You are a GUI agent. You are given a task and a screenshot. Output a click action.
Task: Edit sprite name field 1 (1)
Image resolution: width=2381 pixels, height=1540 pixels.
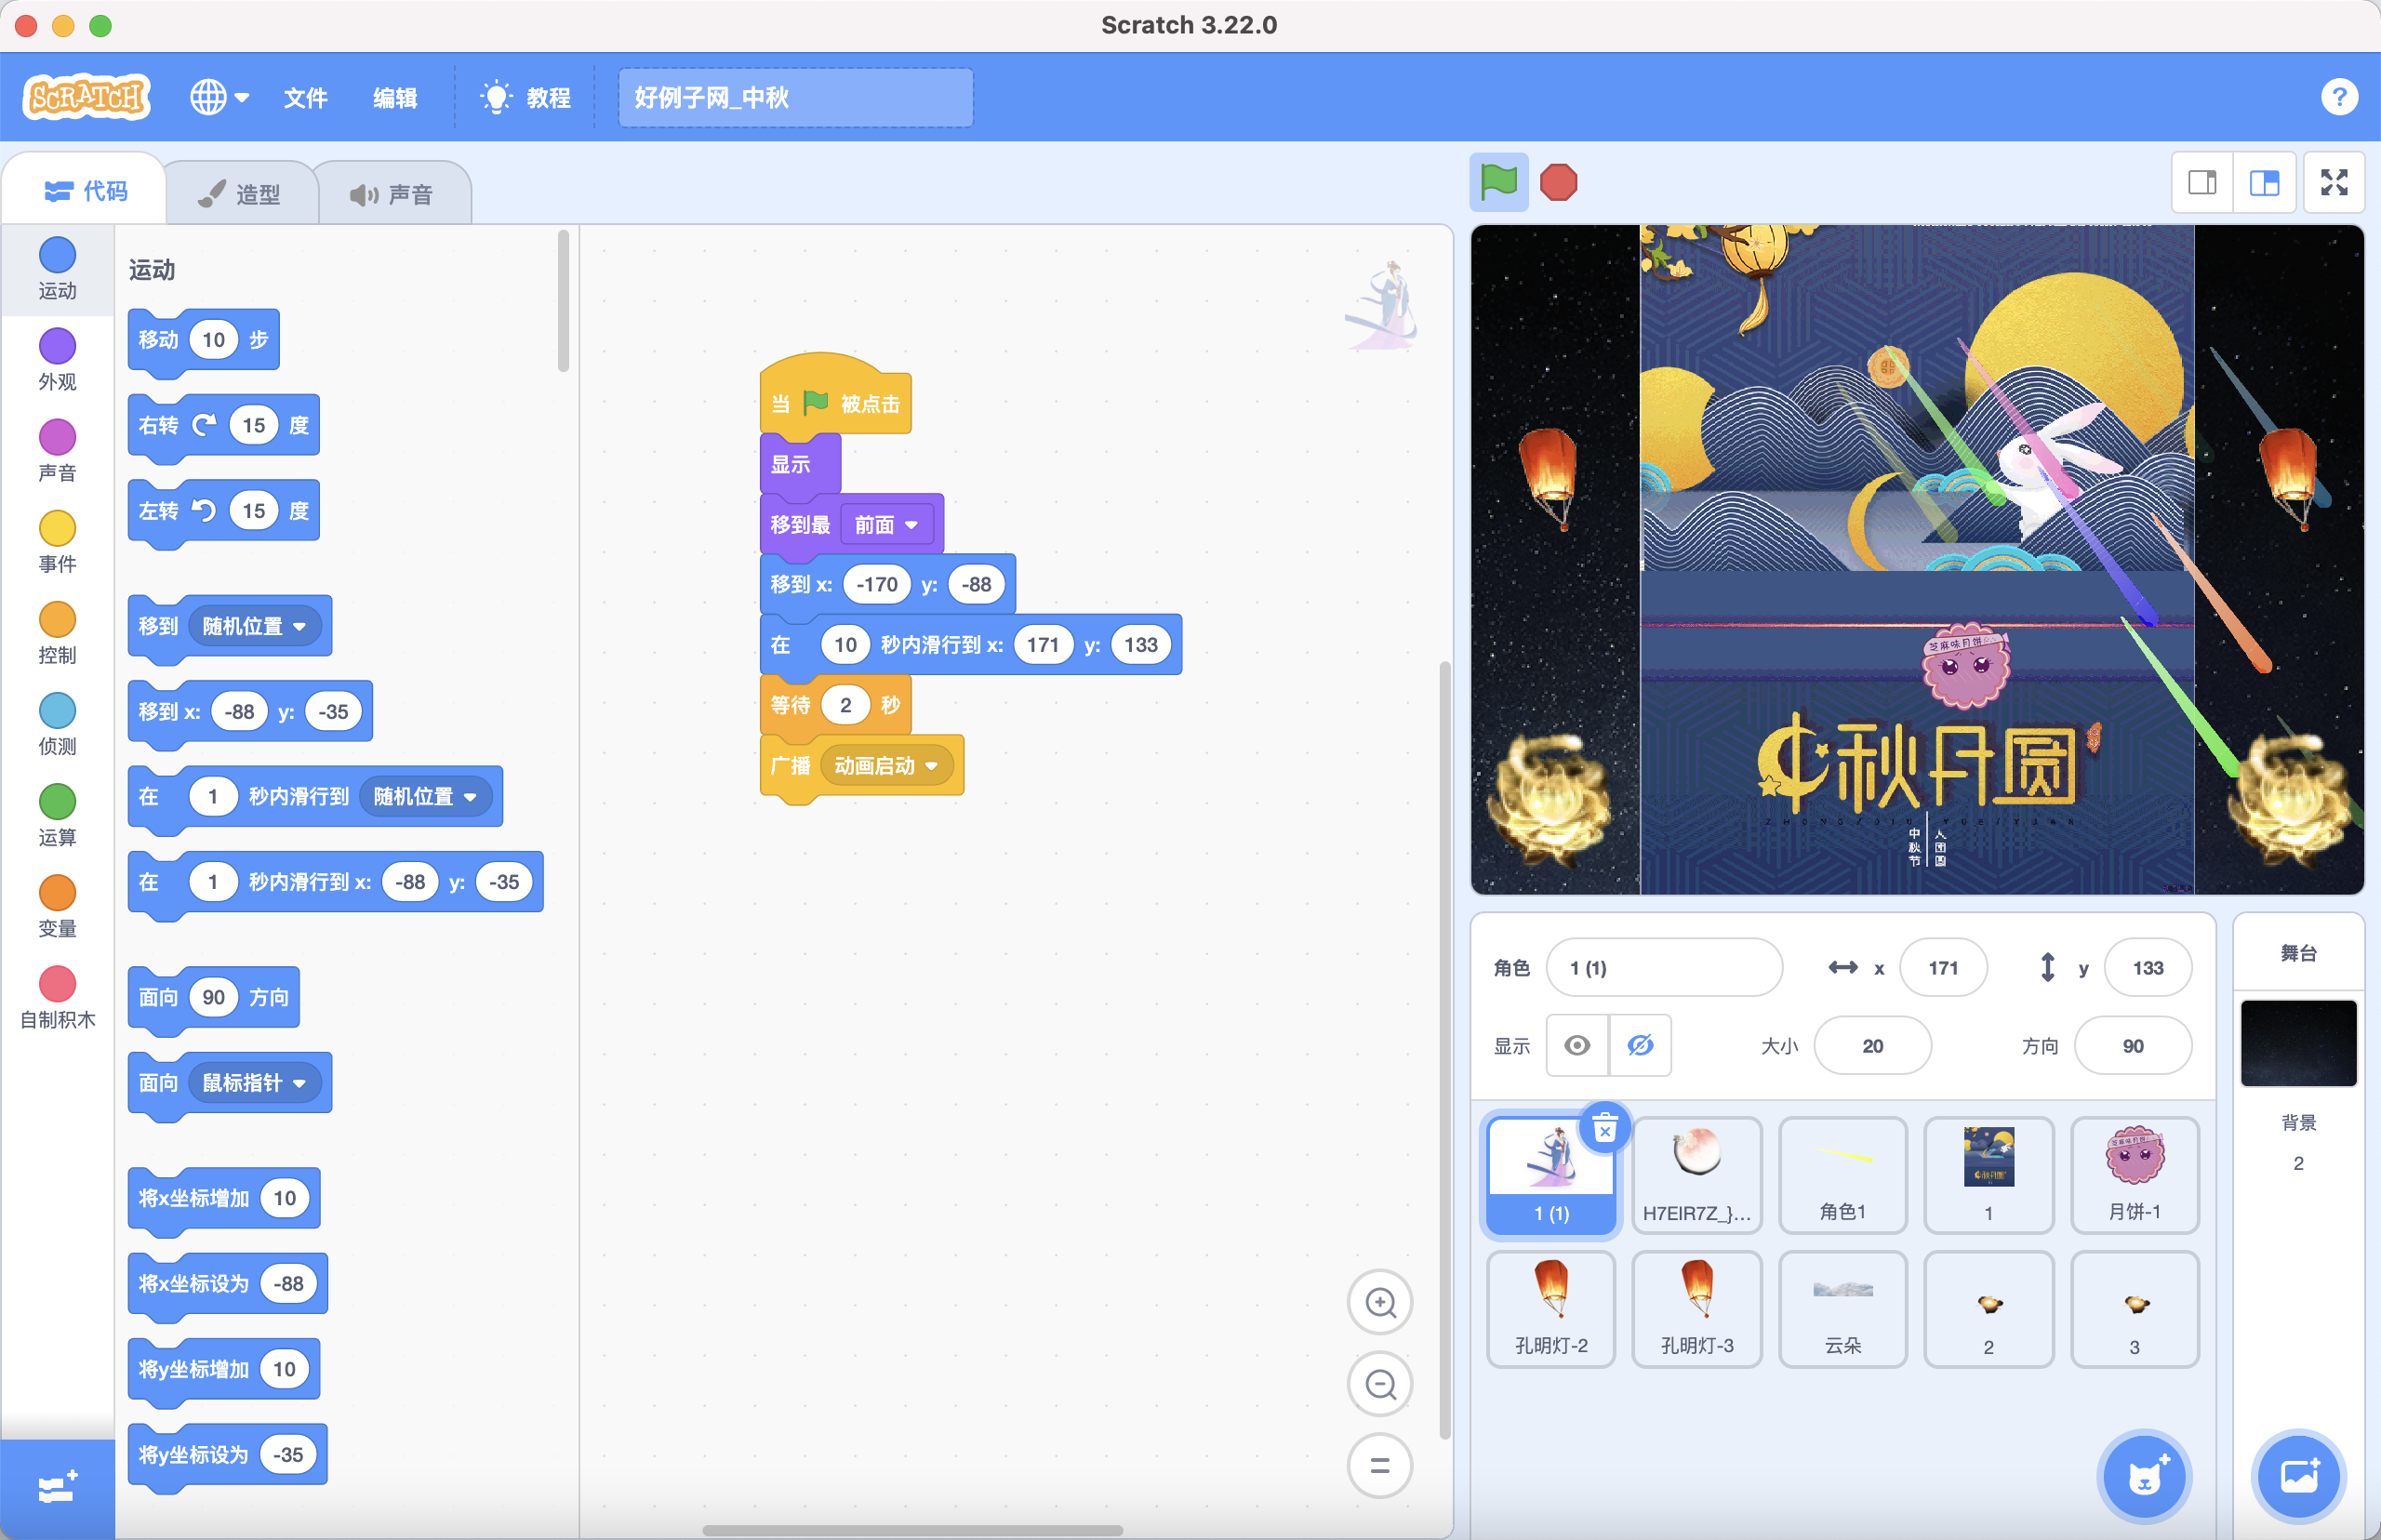point(1664,967)
